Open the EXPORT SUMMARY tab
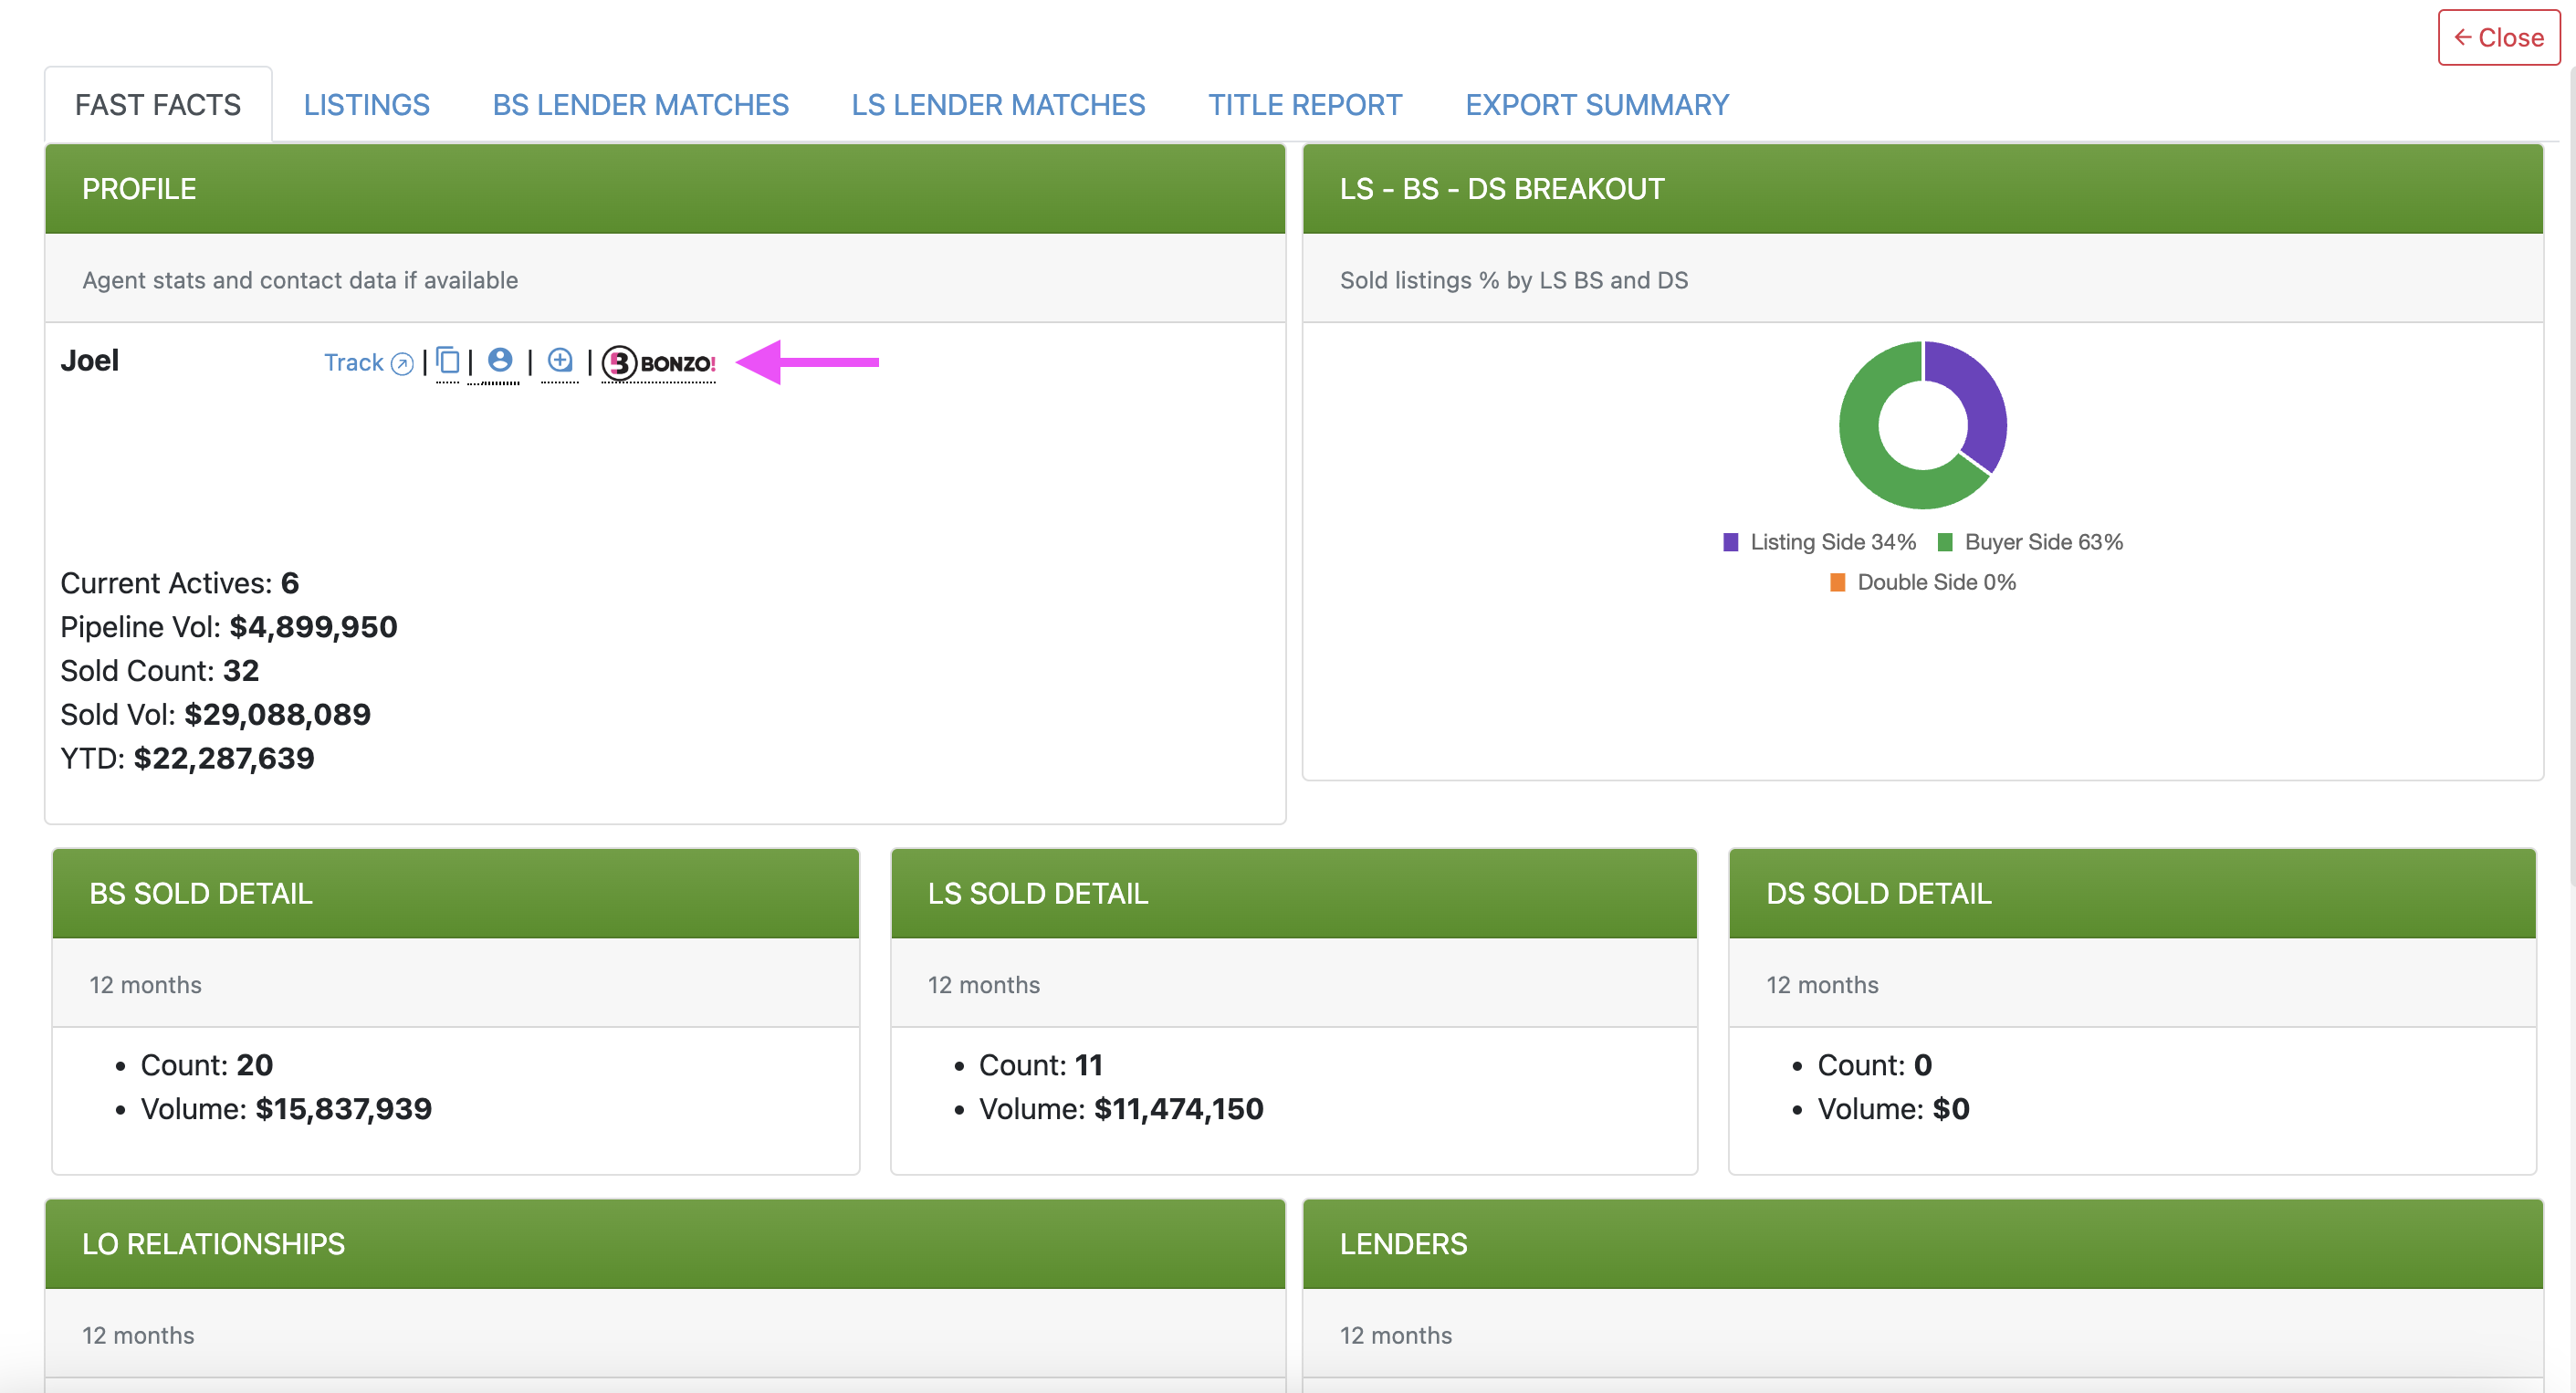This screenshot has width=2576, height=1393. [1597, 104]
